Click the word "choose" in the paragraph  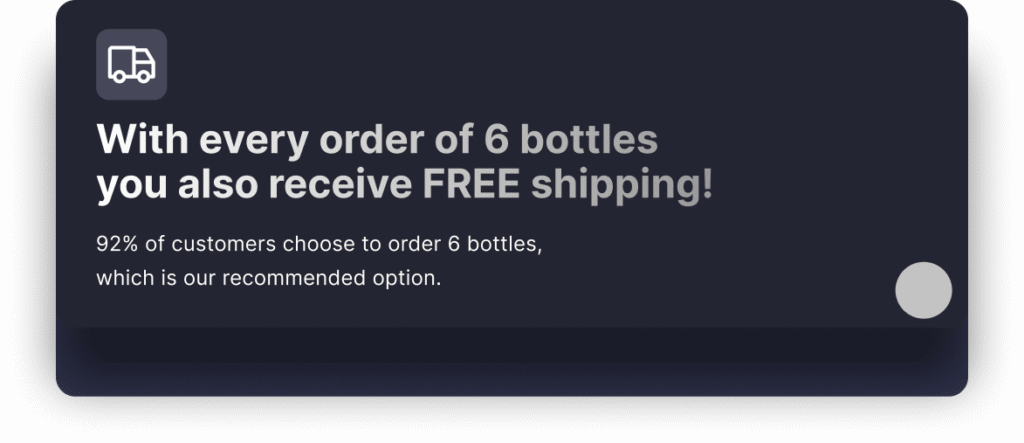click(x=313, y=244)
